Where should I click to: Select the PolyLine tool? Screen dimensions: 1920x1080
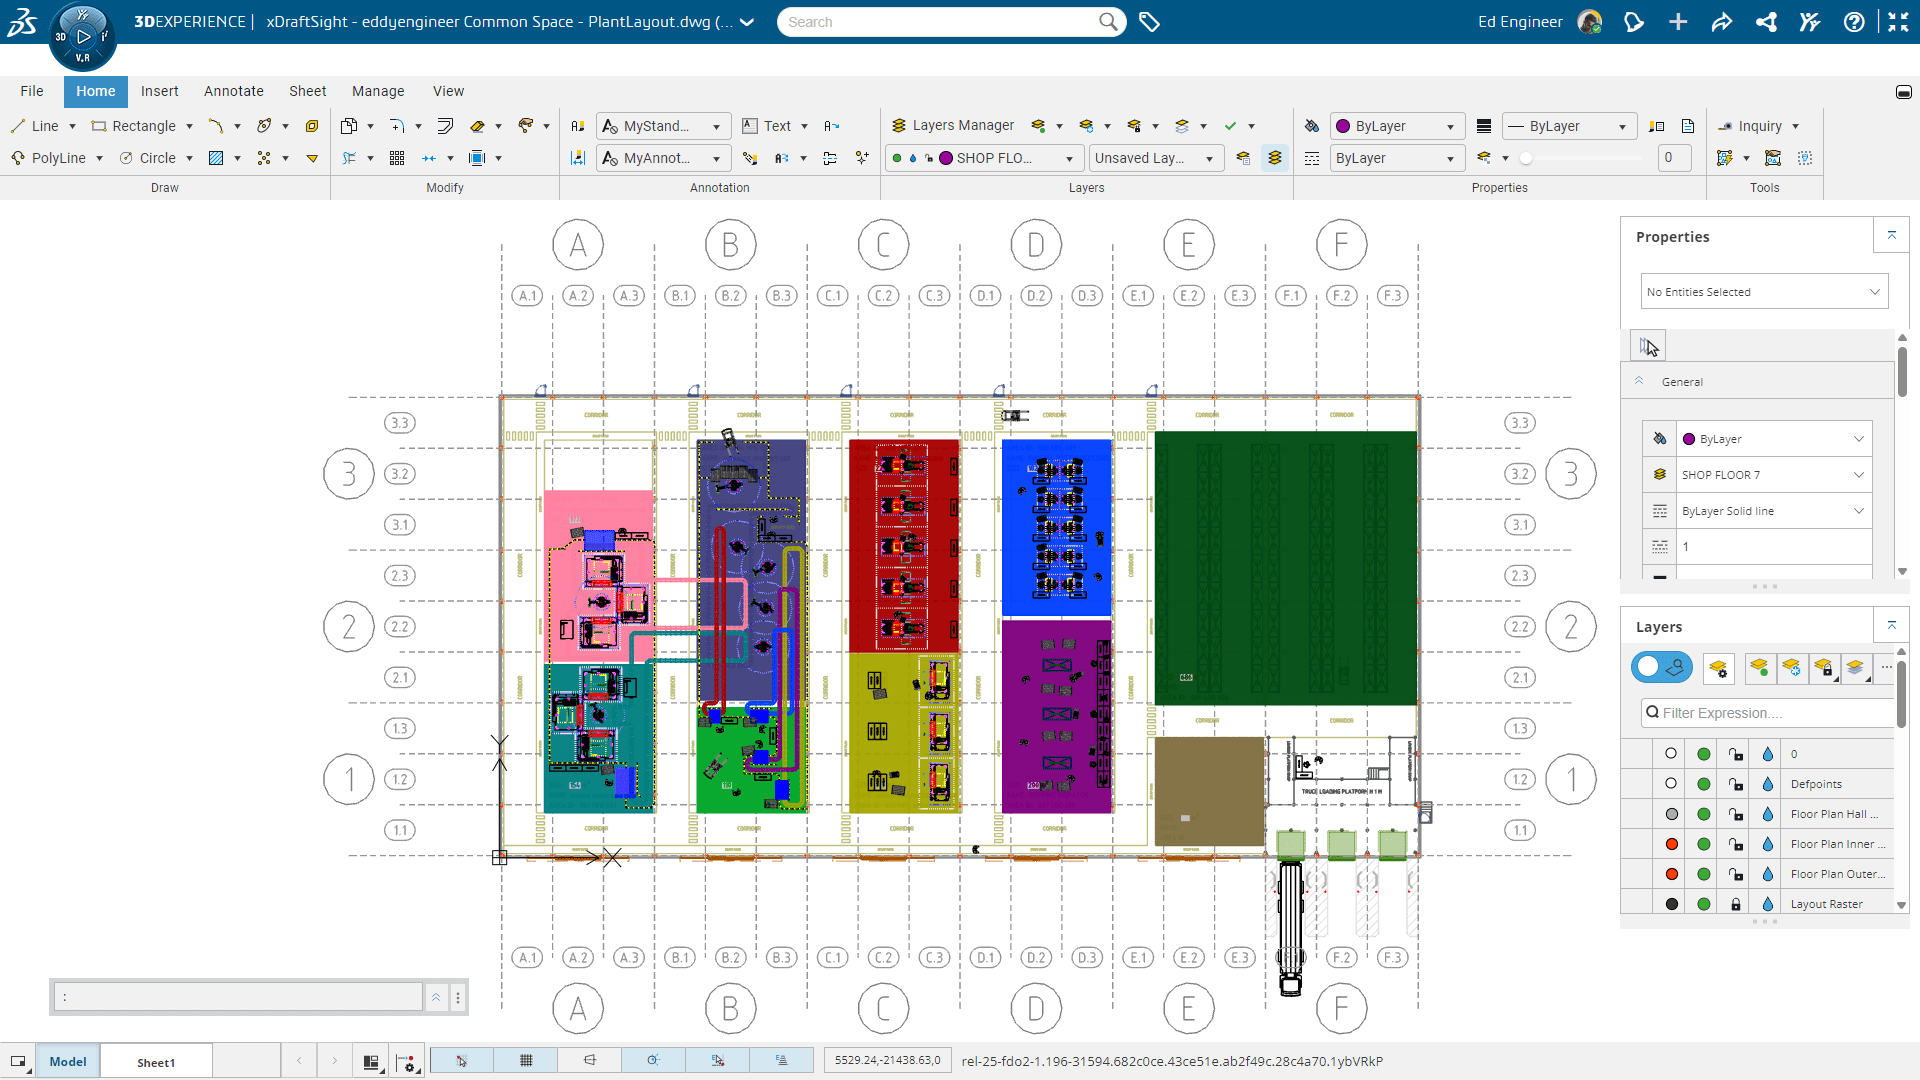pyautogui.click(x=49, y=158)
